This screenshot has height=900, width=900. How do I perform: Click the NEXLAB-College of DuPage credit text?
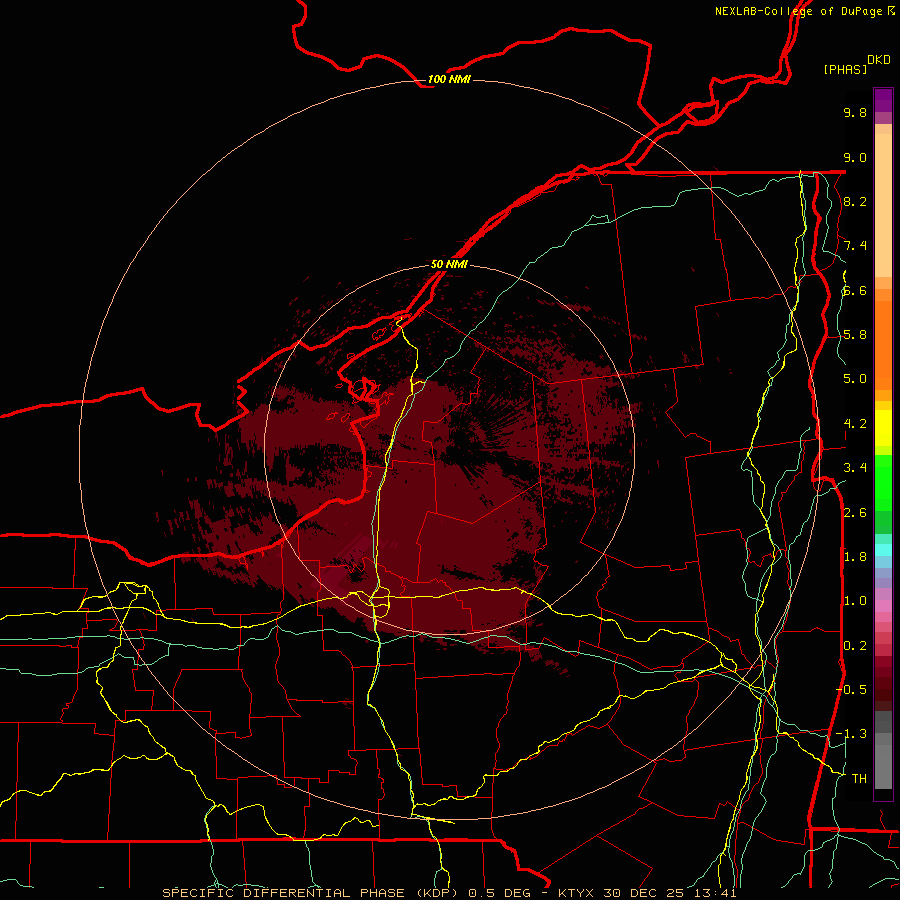[798, 11]
